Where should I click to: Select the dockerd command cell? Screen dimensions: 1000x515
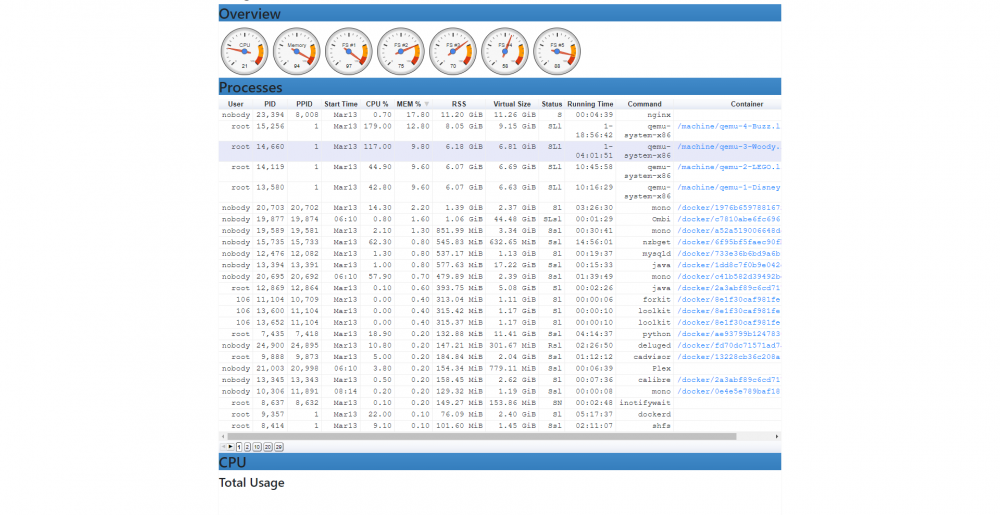click(644, 414)
